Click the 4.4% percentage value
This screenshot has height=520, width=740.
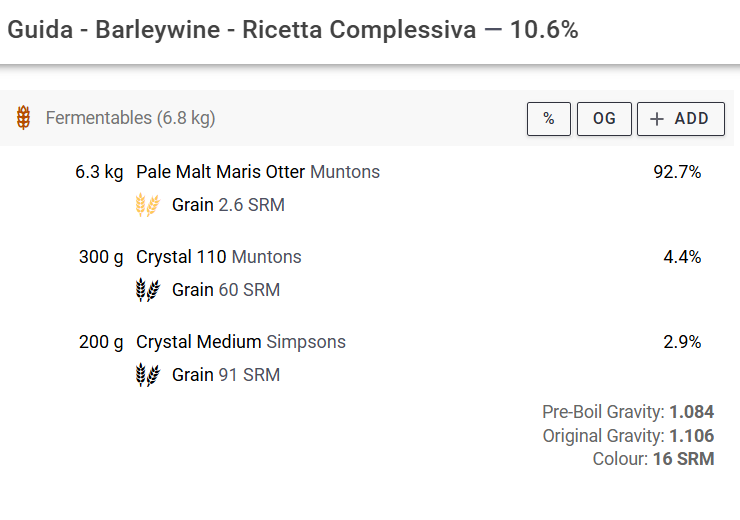click(x=682, y=257)
